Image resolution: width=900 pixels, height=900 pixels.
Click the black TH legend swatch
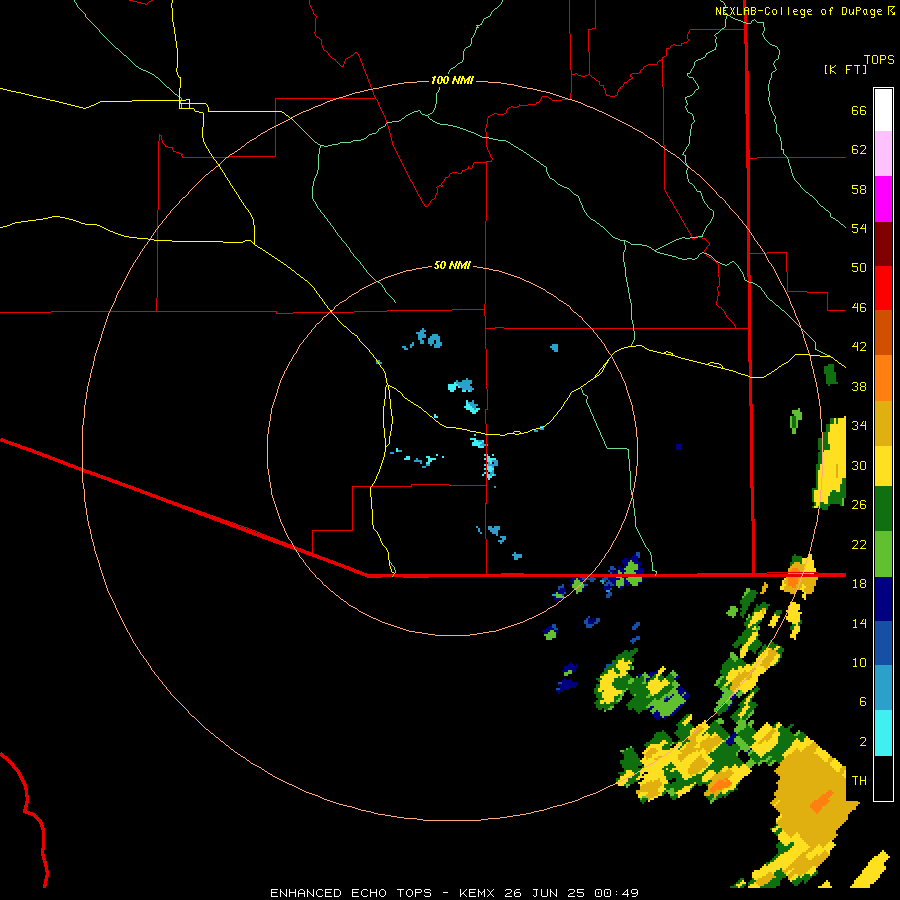tap(883, 778)
